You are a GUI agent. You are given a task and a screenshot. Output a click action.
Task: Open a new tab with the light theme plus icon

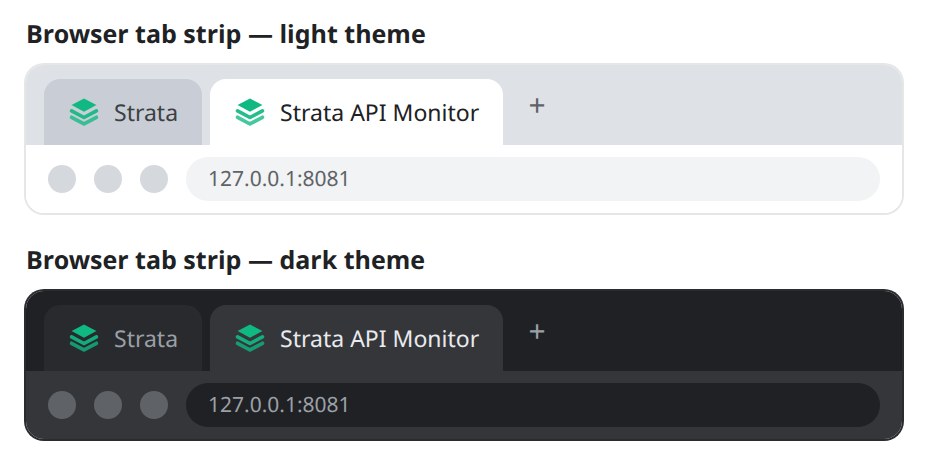(537, 106)
